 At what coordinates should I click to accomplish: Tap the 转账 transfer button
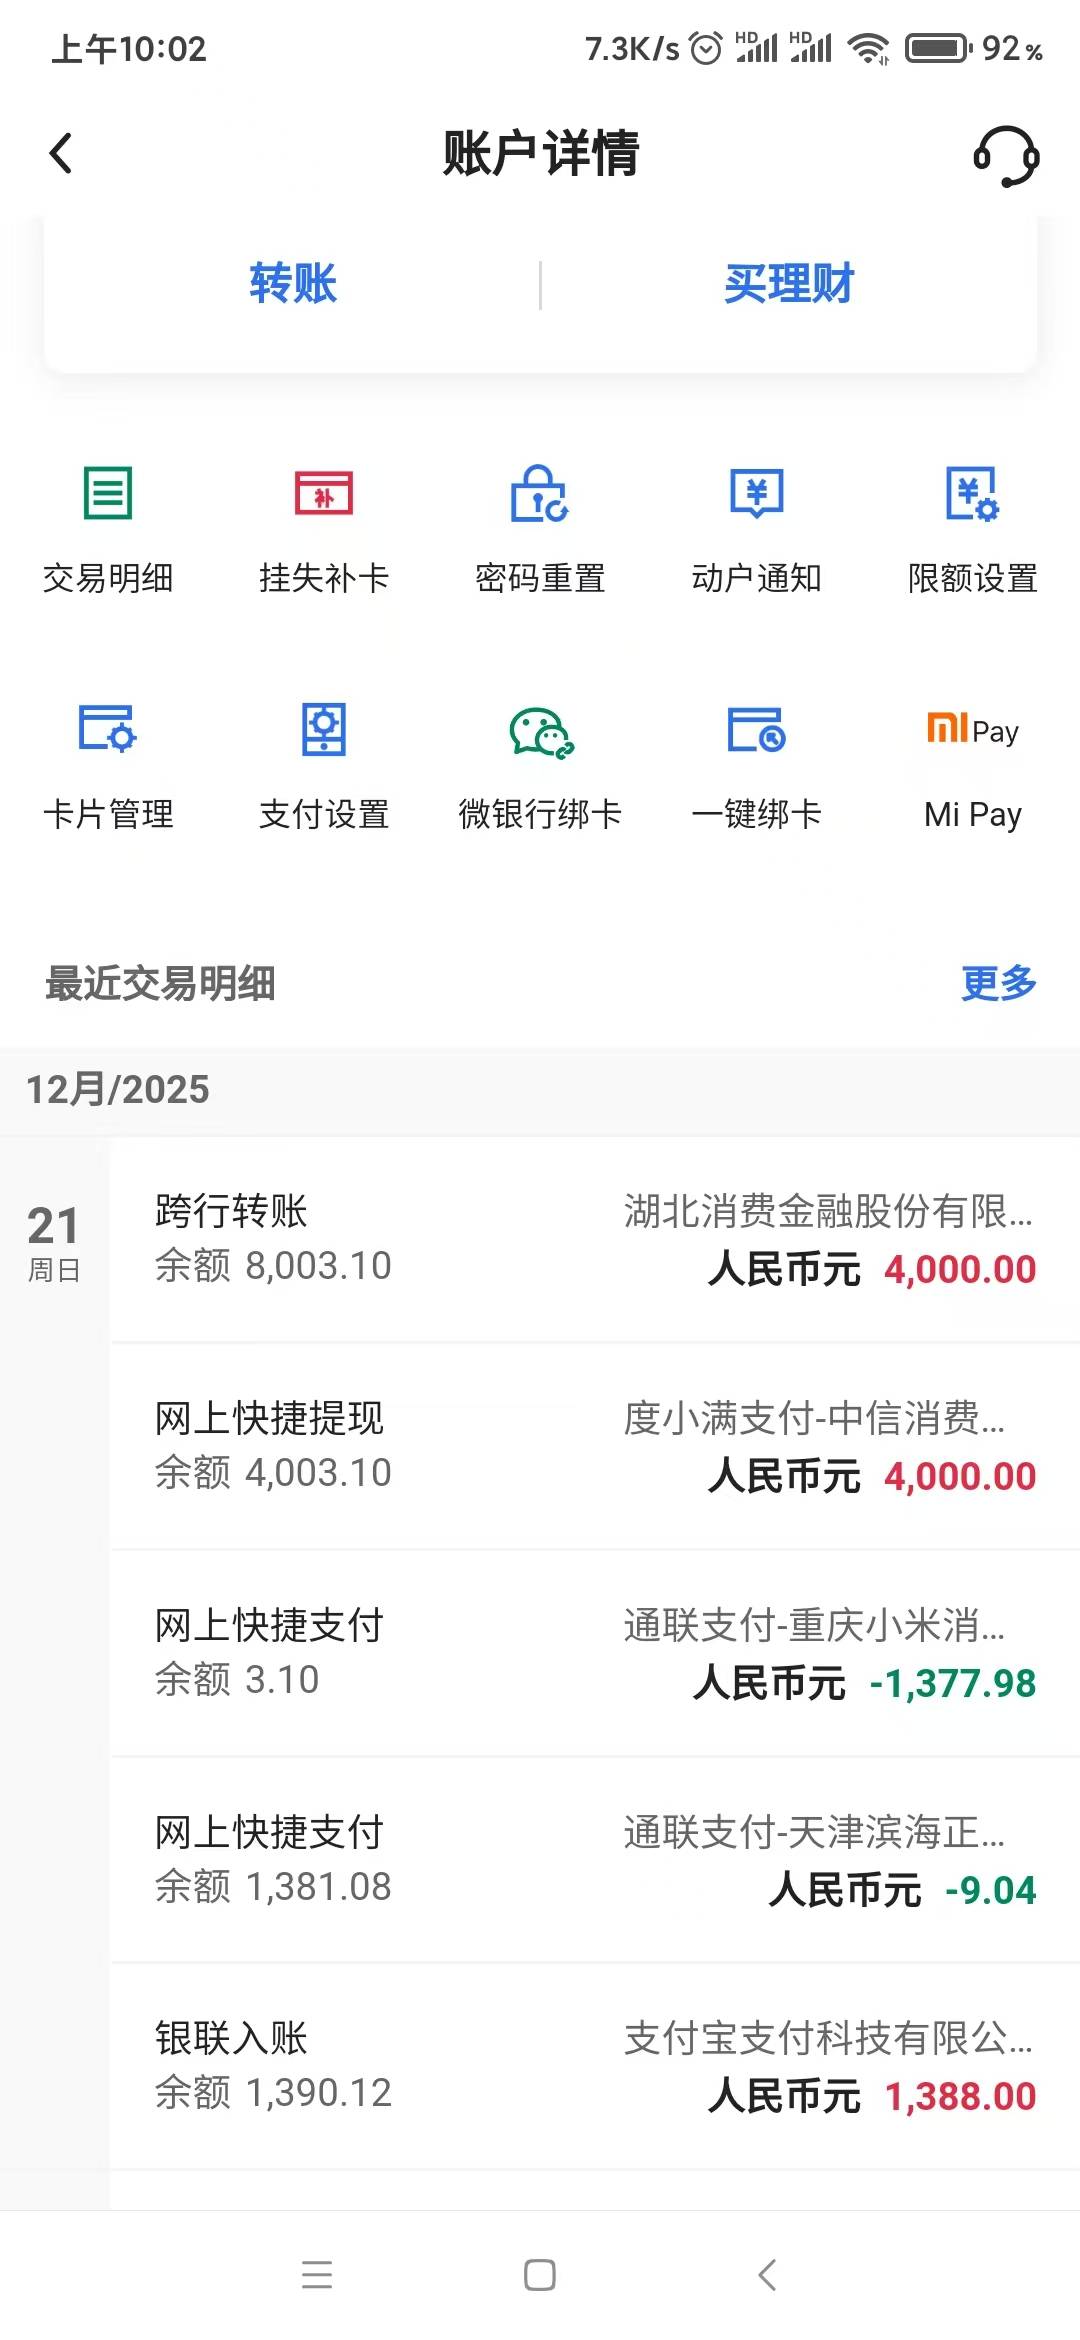293,284
